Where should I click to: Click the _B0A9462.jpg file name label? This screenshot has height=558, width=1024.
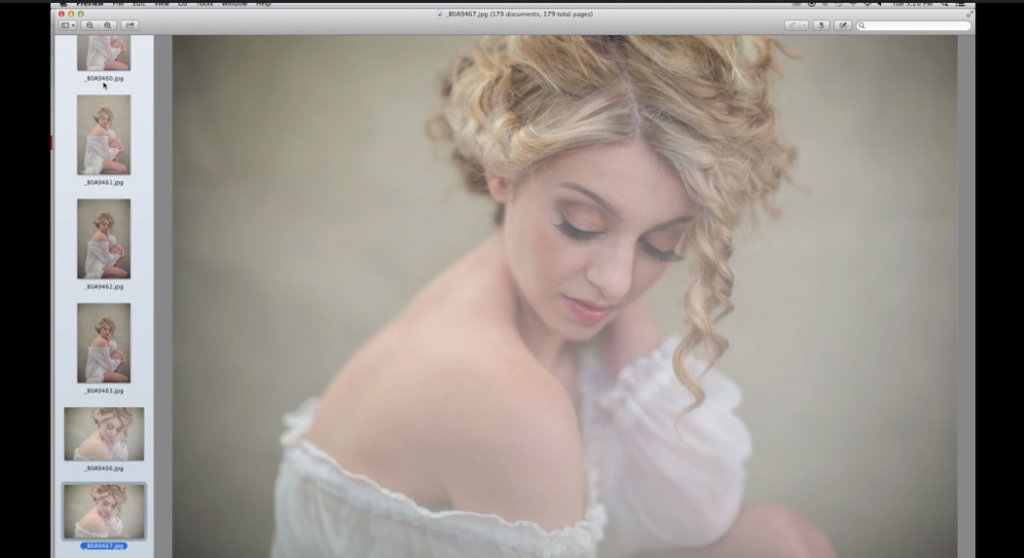[104, 286]
